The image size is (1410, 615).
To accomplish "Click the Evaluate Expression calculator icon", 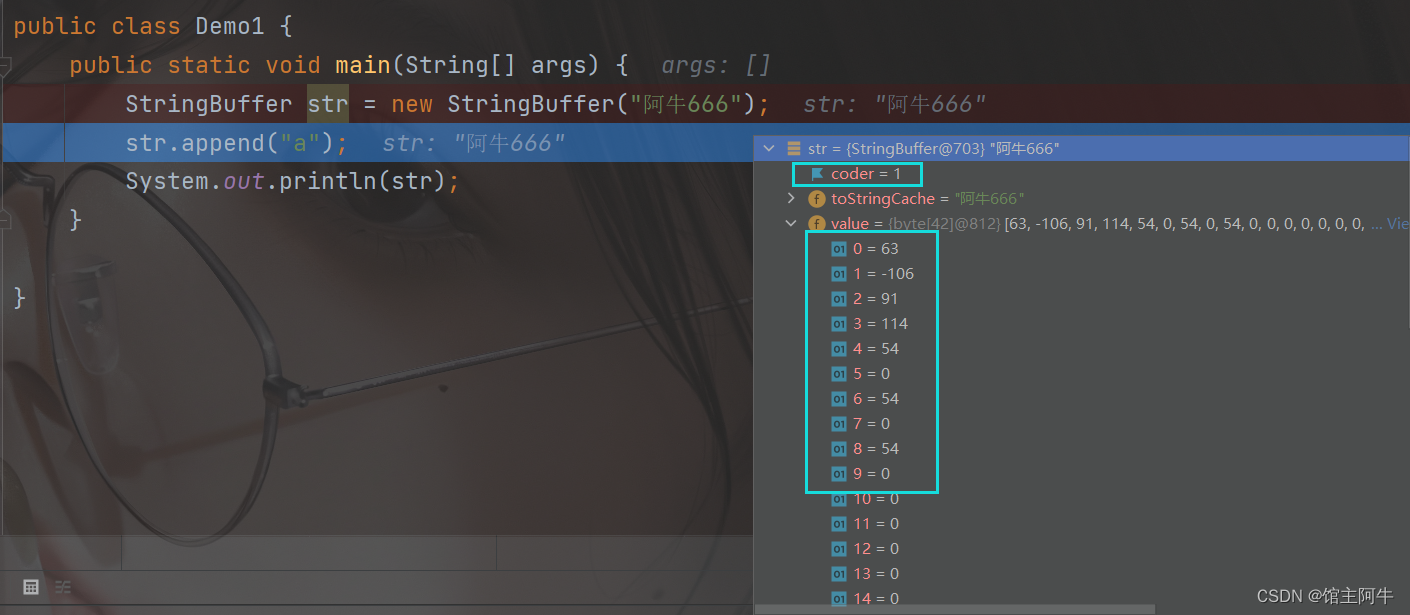I will pos(31,587).
